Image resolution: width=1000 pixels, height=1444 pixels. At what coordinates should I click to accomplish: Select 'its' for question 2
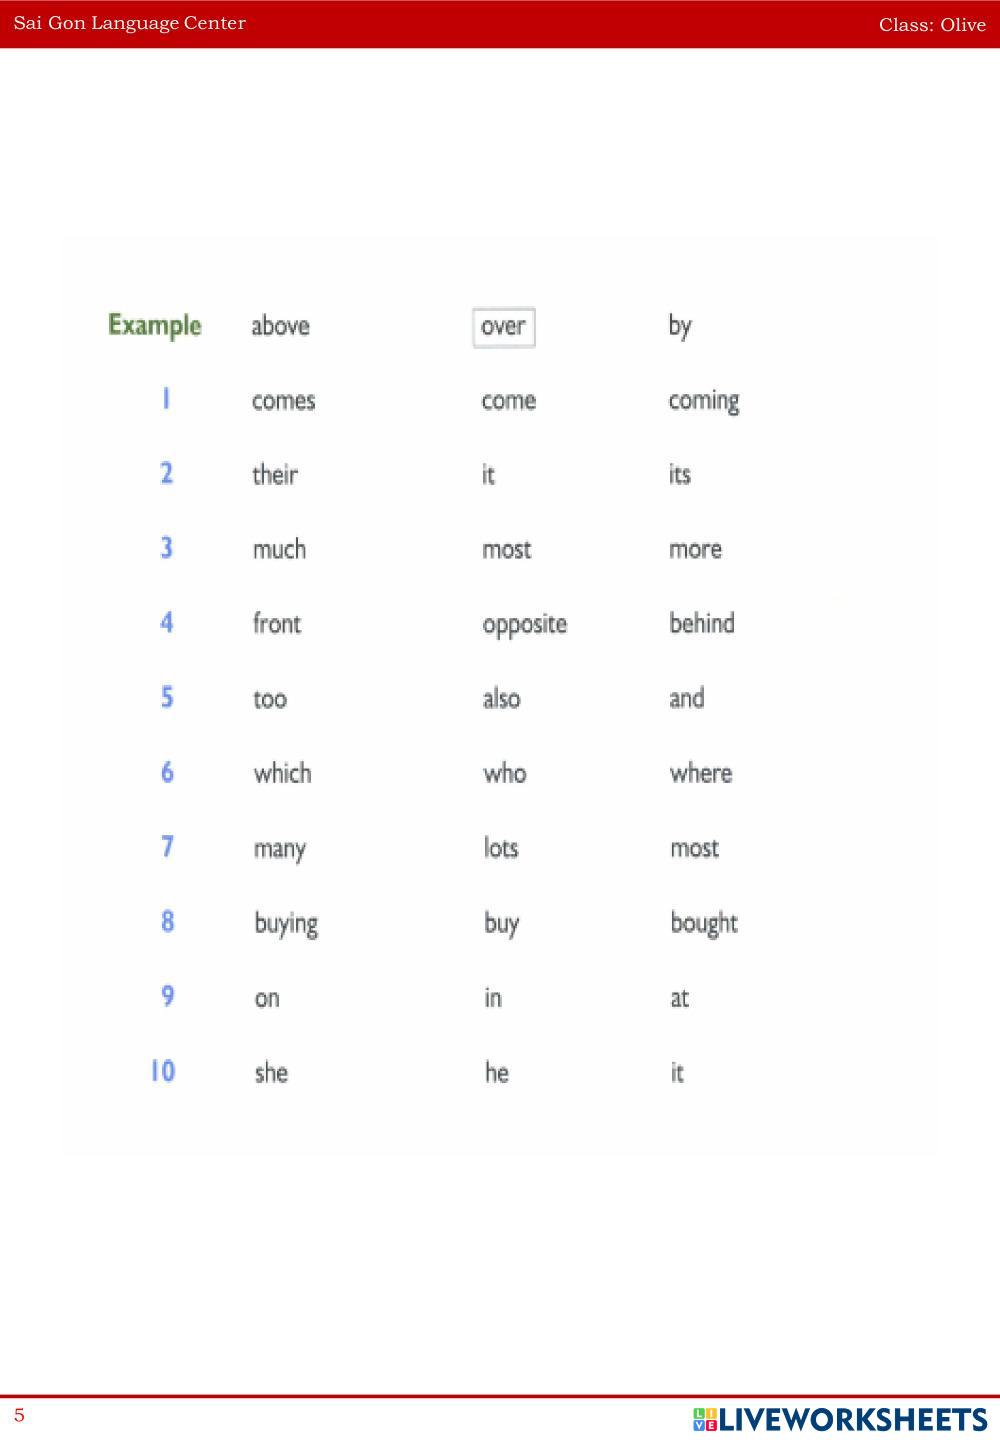point(680,475)
